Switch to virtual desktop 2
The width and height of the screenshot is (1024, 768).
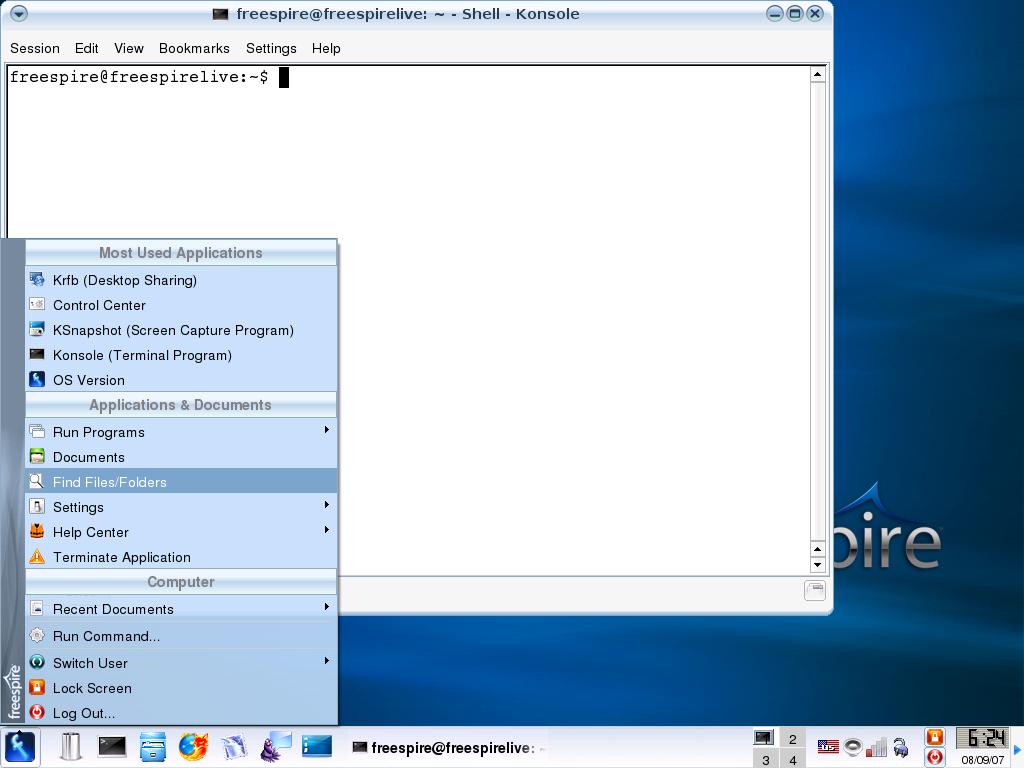[792, 739]
